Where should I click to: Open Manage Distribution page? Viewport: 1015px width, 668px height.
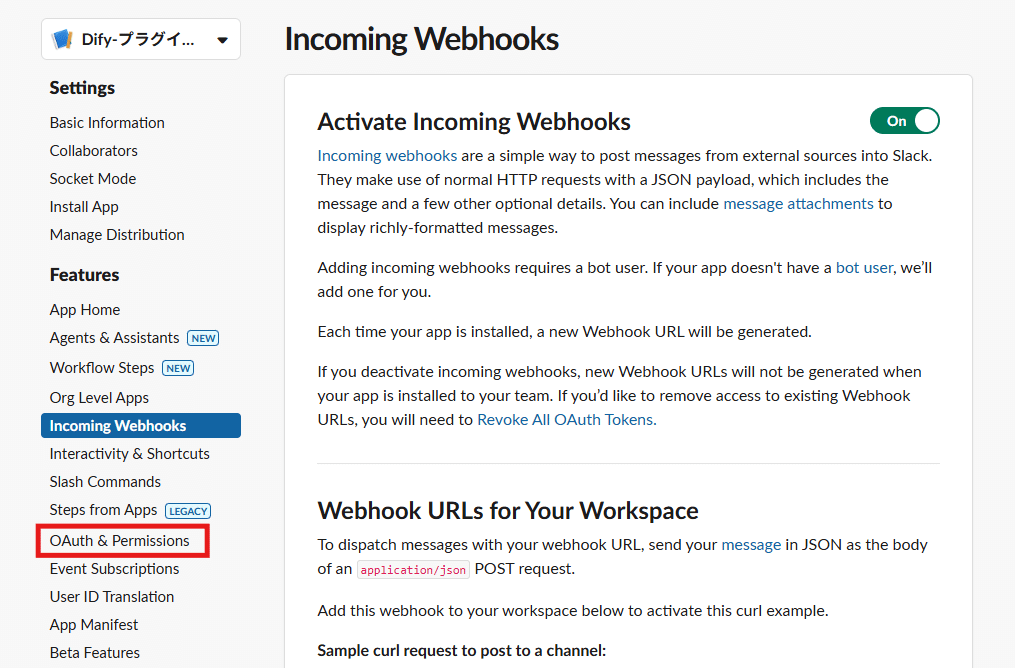pyautogui.click(x=117, y=235)
